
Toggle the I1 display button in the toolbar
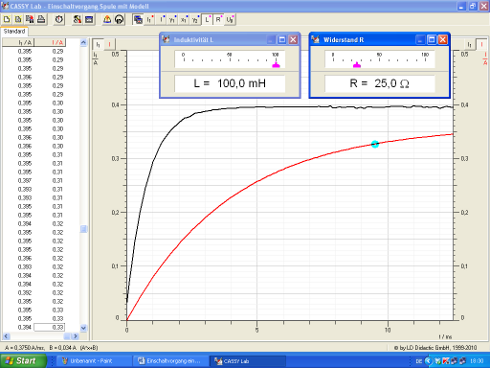[x=150, y=20]
